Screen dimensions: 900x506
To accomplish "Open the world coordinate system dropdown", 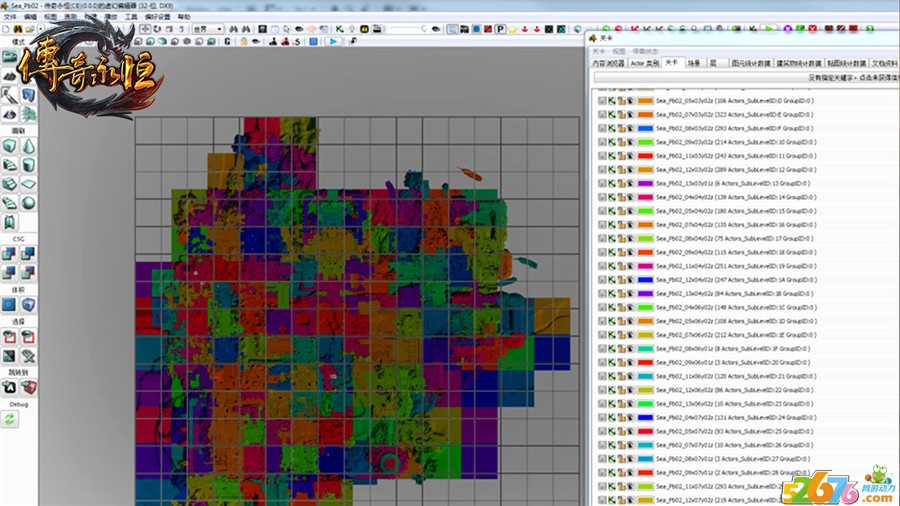I will (208, 29).
